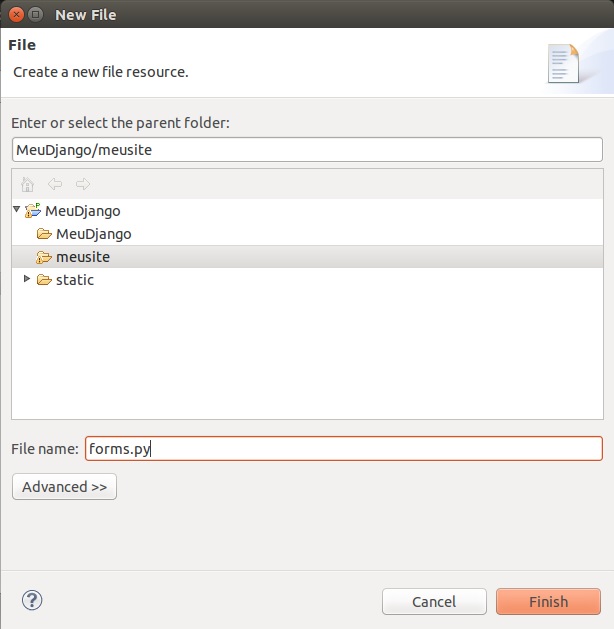Focus the parent folder path field
The width and height of the screenshot is (614, 629).
307,150
